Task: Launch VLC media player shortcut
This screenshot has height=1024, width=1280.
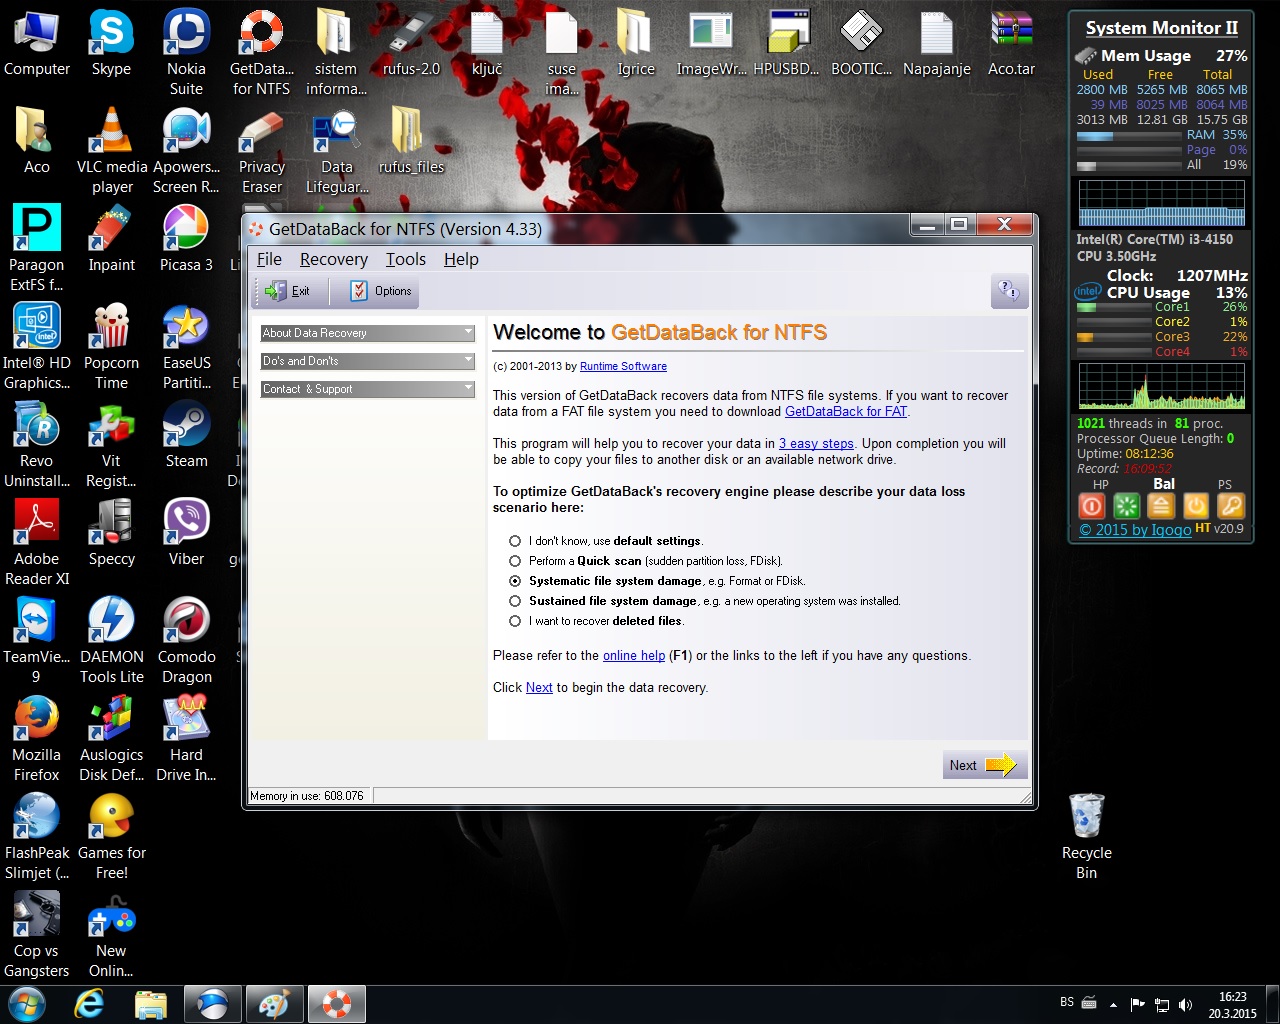Action: (x=111, y=142)
